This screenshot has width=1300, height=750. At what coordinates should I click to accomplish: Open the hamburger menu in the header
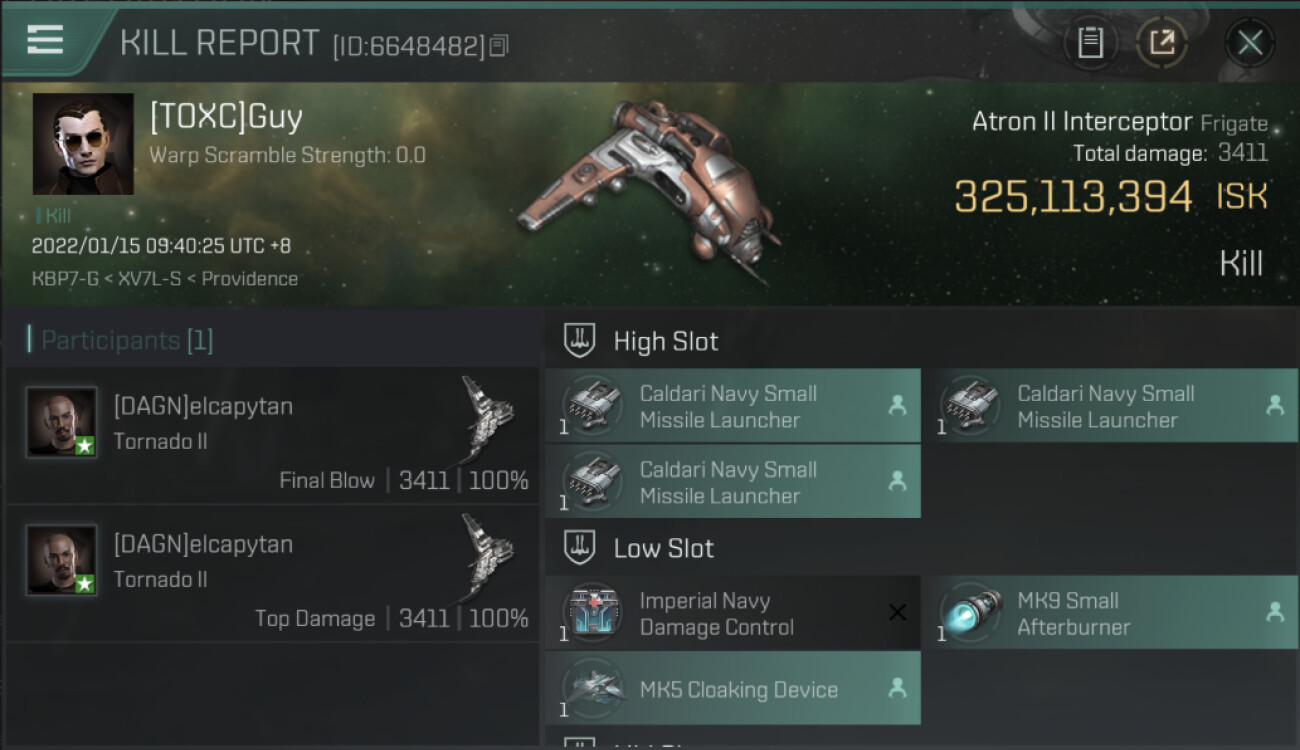pos(45,40)
